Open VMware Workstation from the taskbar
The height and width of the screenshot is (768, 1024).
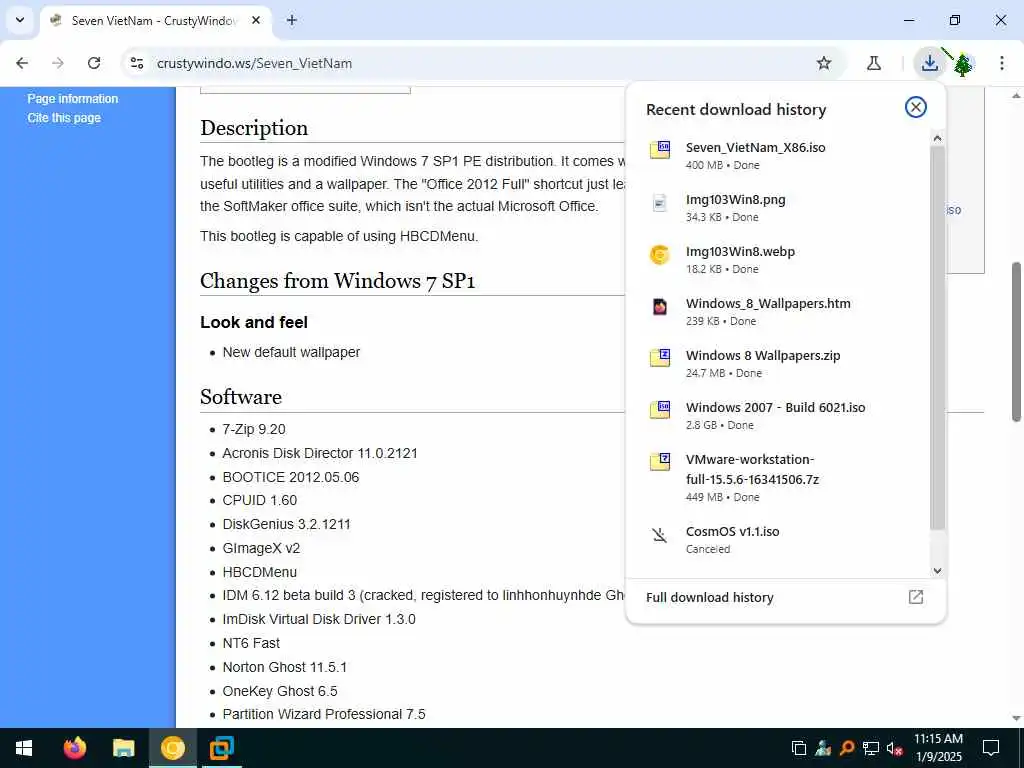pos(221,748)
